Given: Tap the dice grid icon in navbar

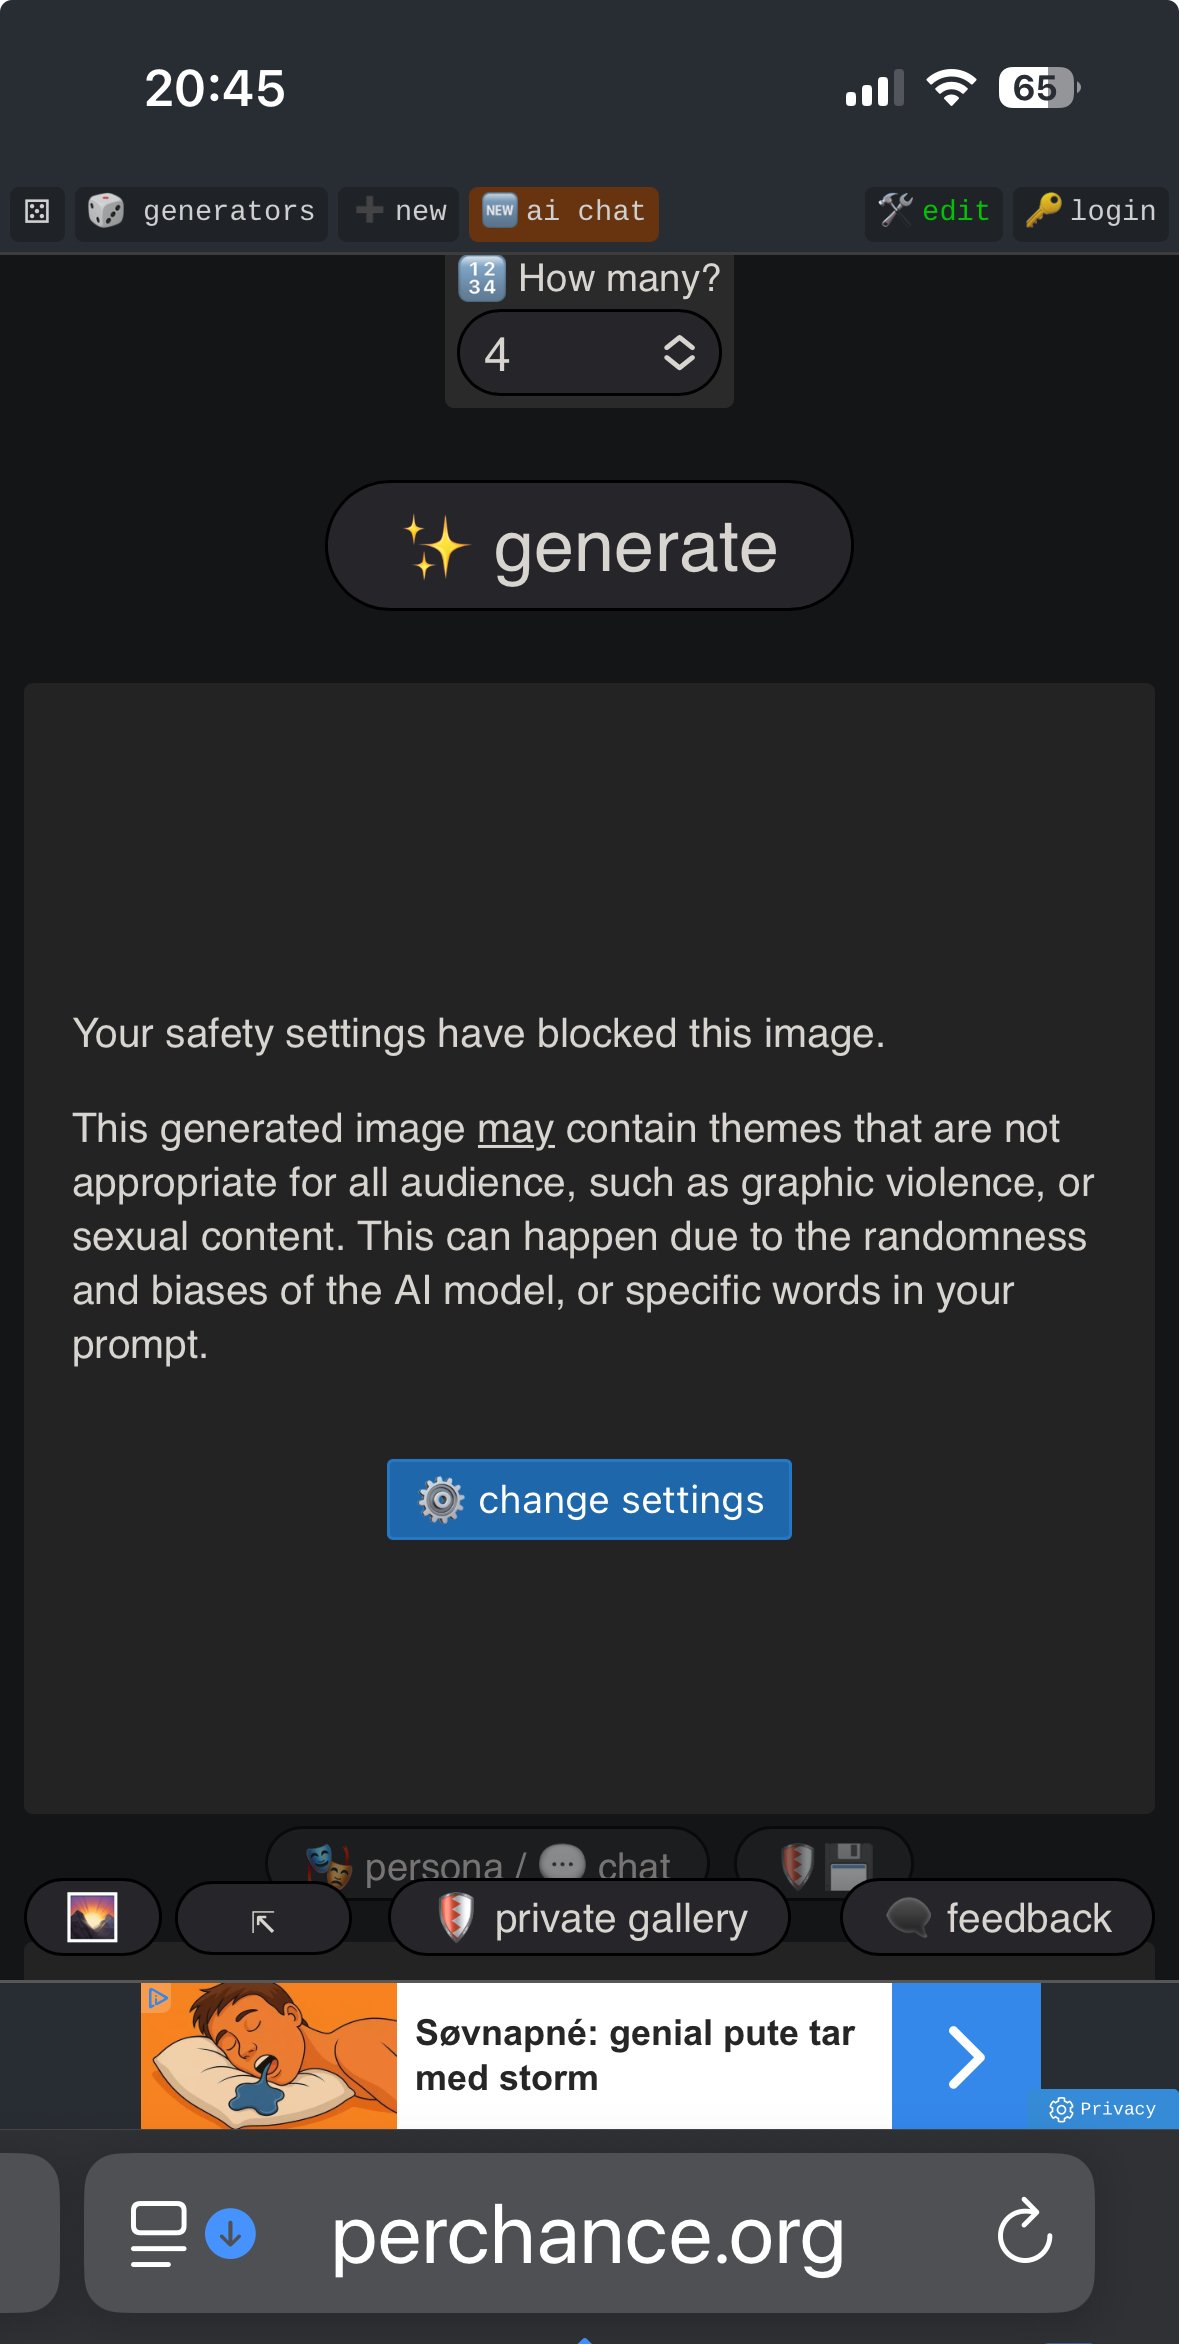Looking at the screenshot, I should [x=37, y=212].
